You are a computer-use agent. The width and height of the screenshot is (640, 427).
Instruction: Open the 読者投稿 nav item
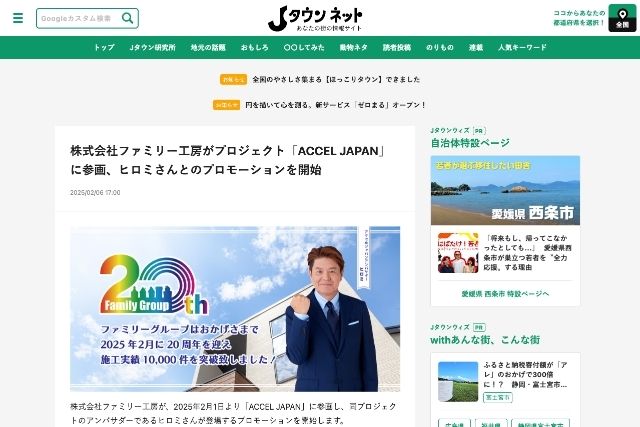(397, 47)
